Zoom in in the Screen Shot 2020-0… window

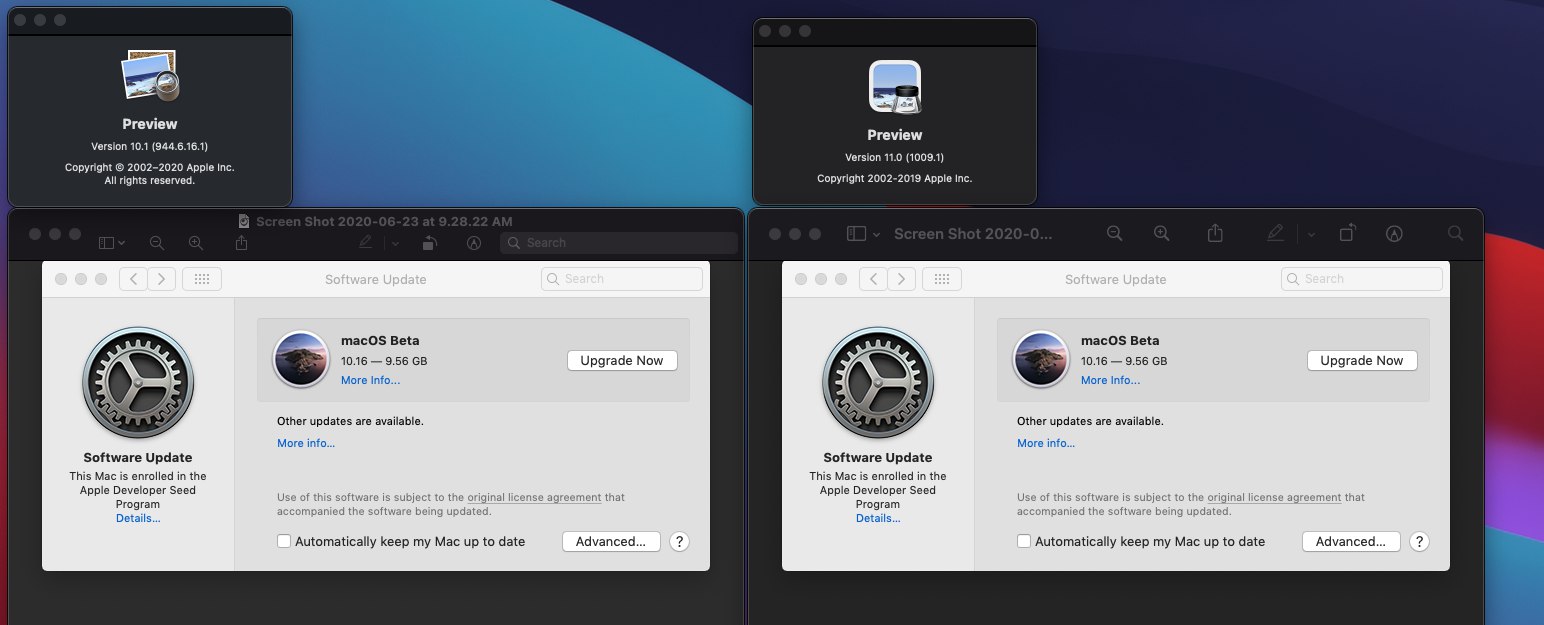(1161, 233)
